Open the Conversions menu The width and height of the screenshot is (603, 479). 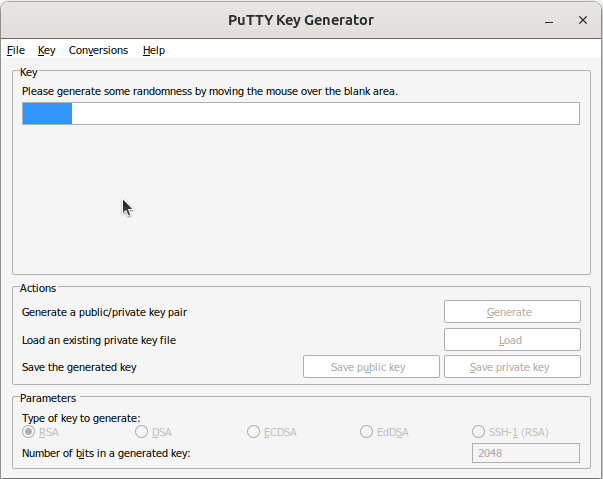click(98, 50)
